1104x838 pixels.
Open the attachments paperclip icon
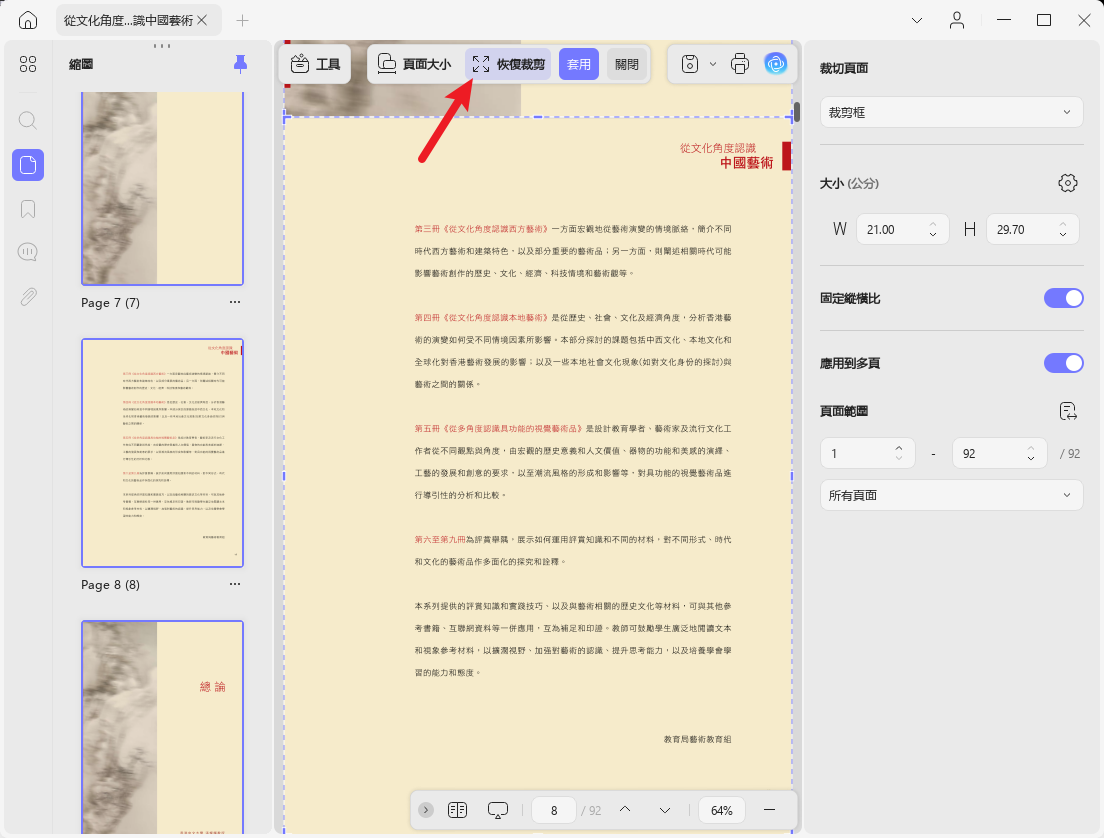pyautogui.click(x=28, y=297)
